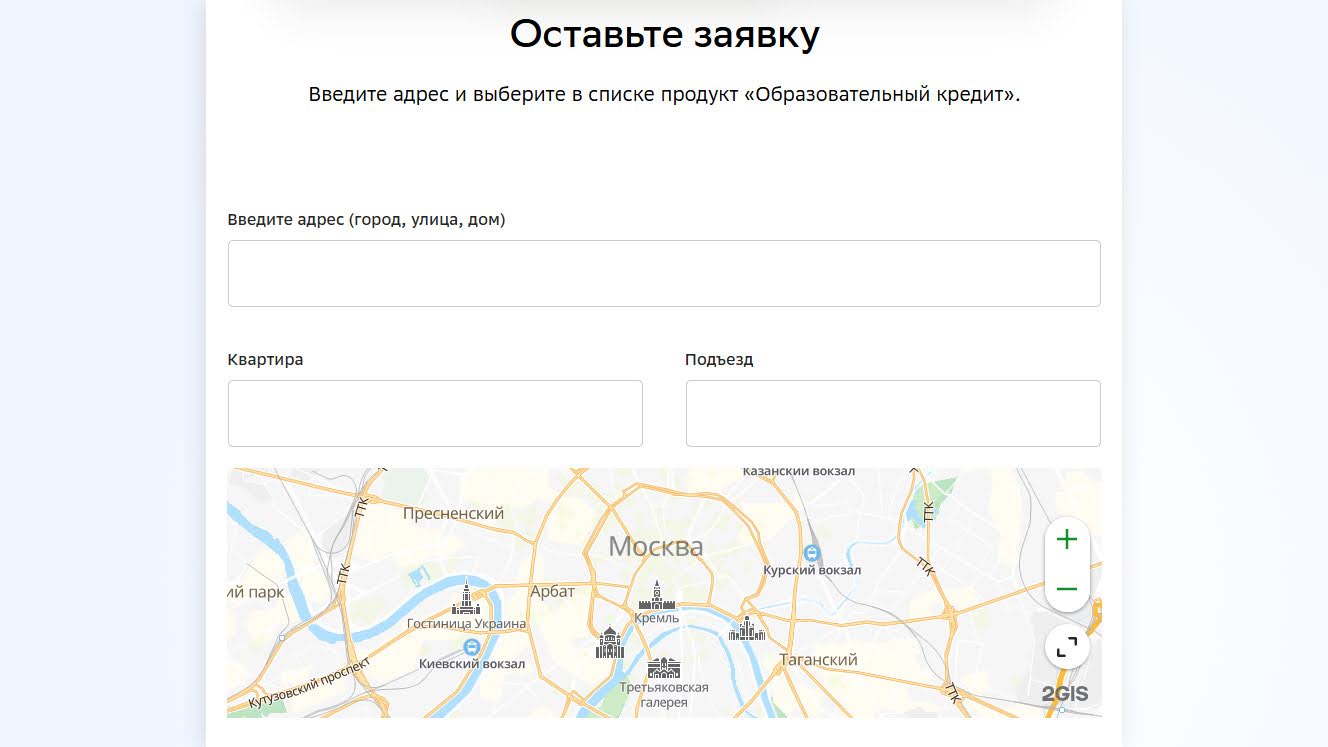Click the Кутузовский проспект street label
The width and height of the screenshot is (1328, 747).
pos(310,682)
